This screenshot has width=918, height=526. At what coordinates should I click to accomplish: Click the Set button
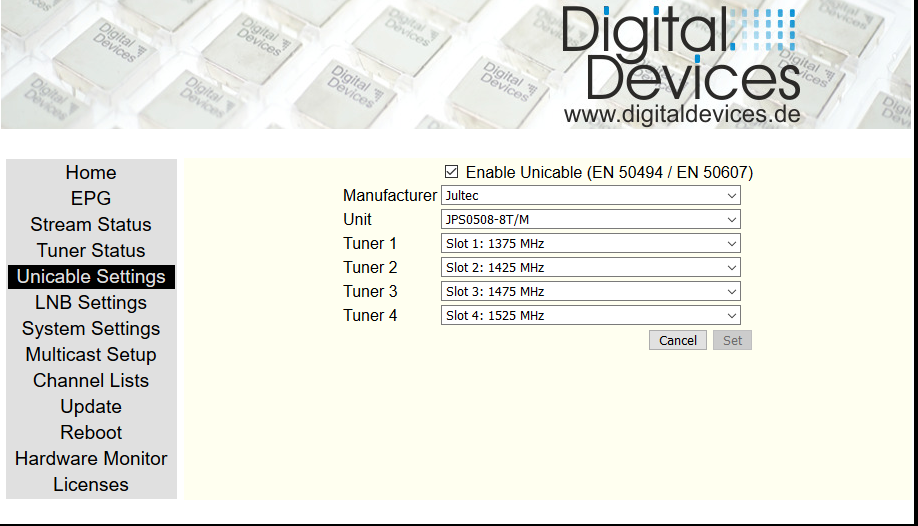[732, 341]
